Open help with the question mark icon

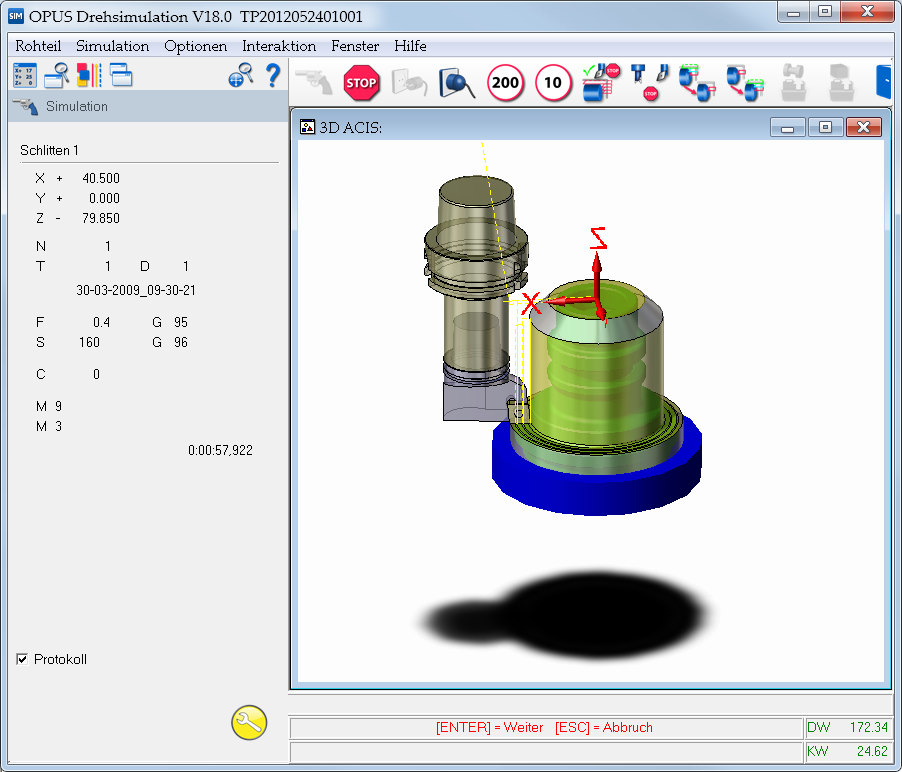pyautogui.click(x=273, y=75)
